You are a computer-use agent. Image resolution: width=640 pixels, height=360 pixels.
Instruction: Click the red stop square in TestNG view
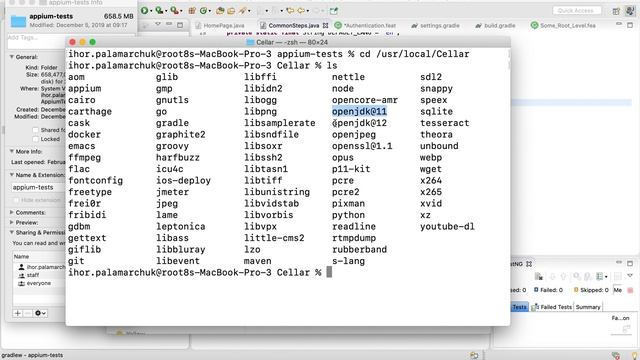coord(630,290)
